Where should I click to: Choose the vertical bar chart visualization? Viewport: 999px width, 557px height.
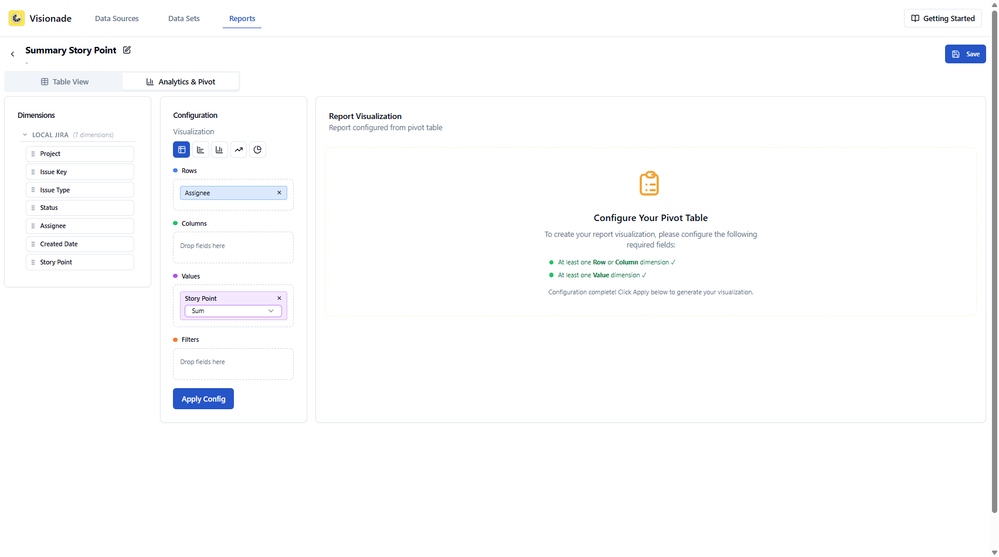click(219, 150)
